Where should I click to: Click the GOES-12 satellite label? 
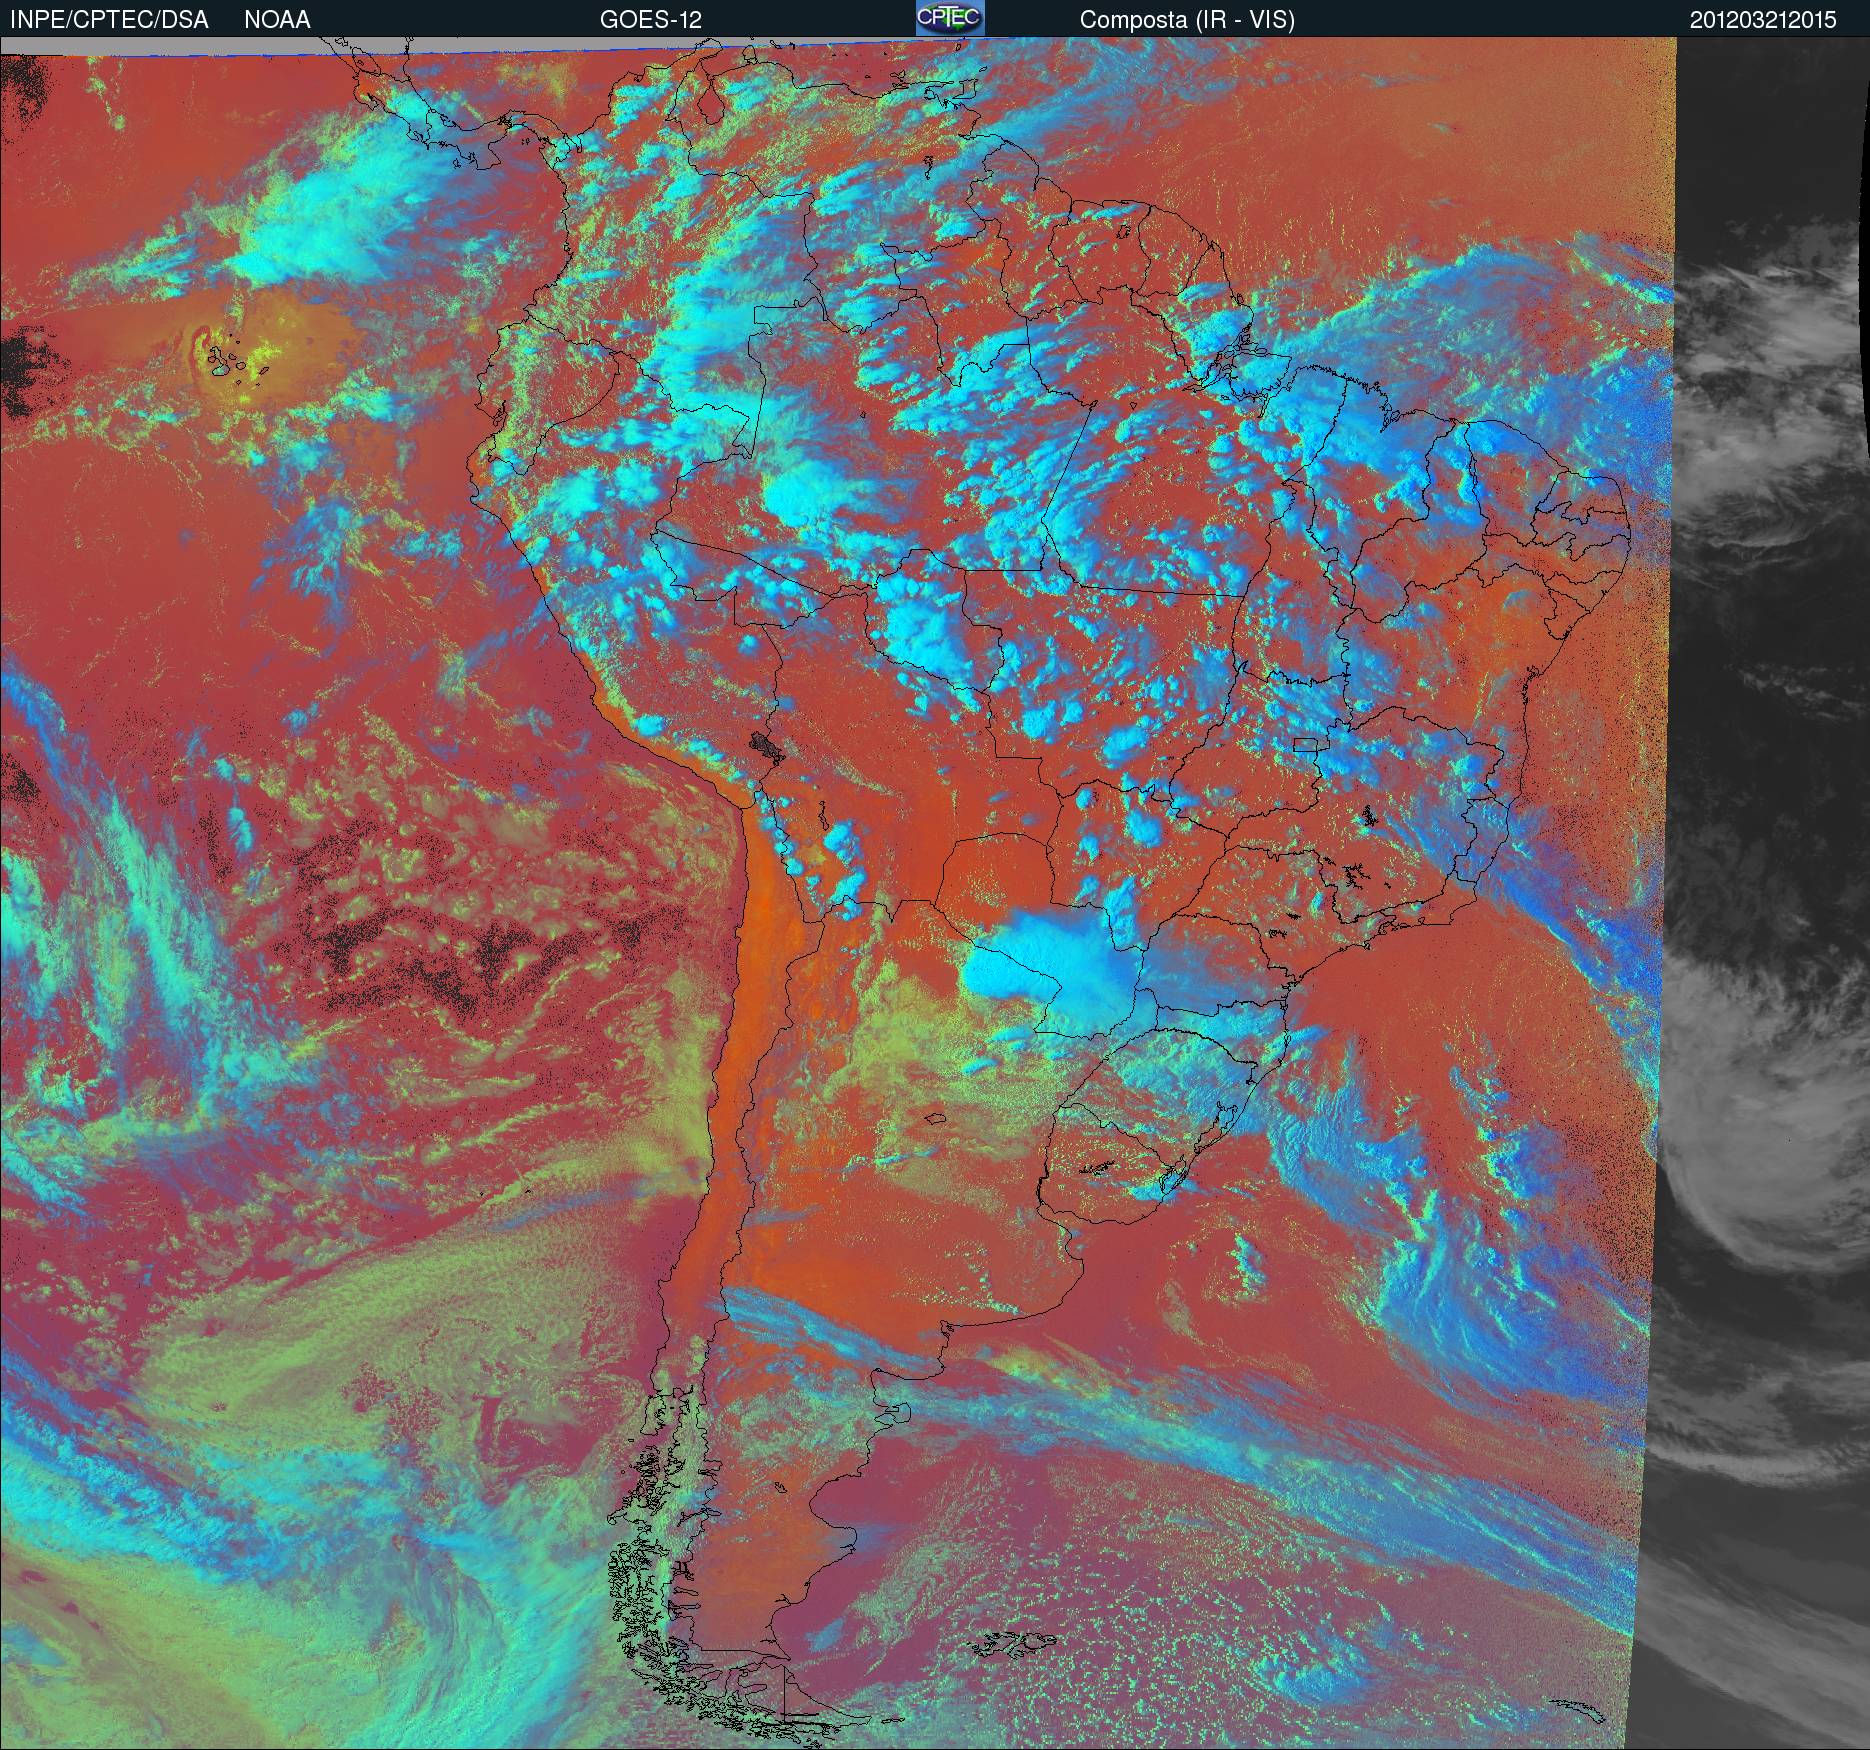point(651,20)
